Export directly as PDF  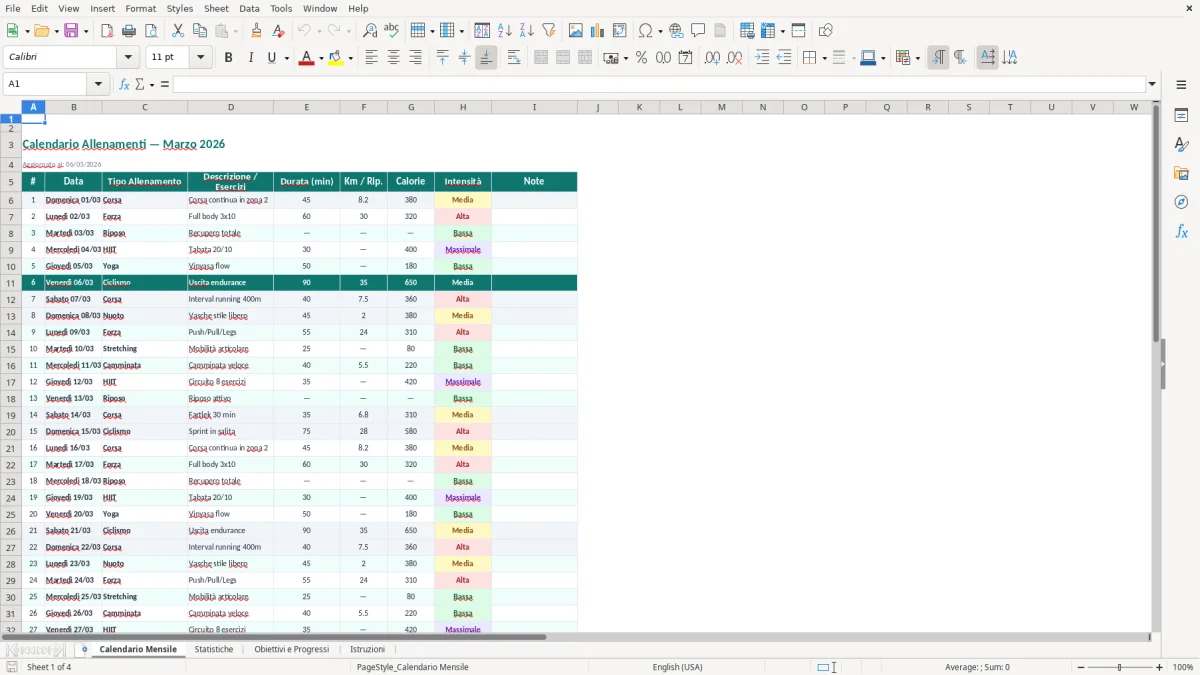coord(107,31)
